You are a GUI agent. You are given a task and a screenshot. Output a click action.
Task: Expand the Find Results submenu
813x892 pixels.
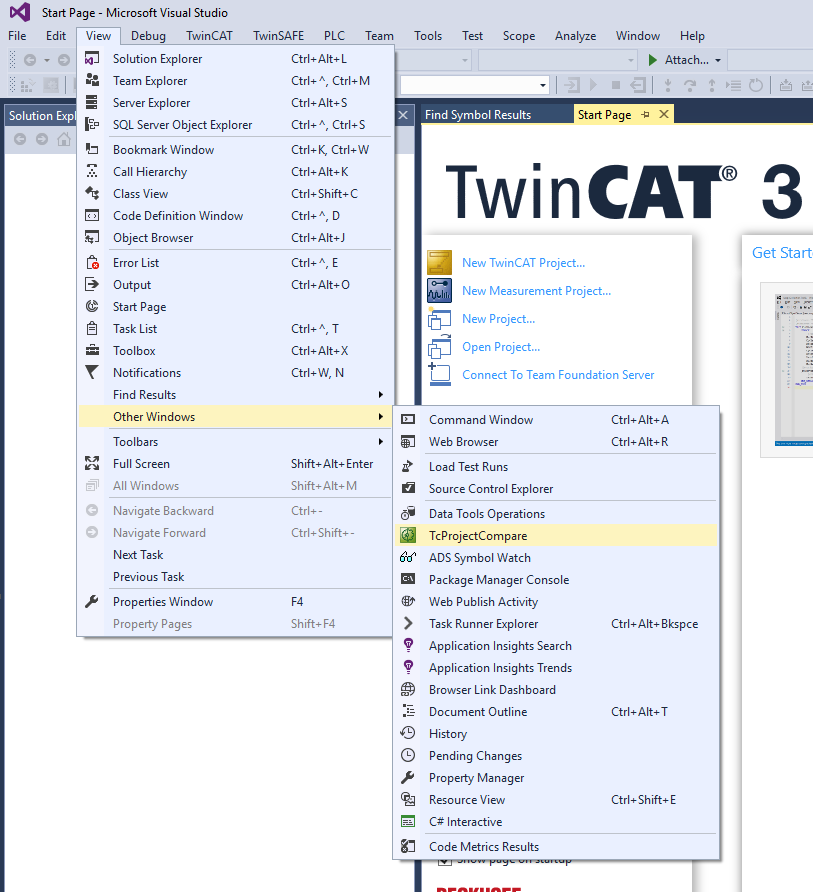coord(380,395)
